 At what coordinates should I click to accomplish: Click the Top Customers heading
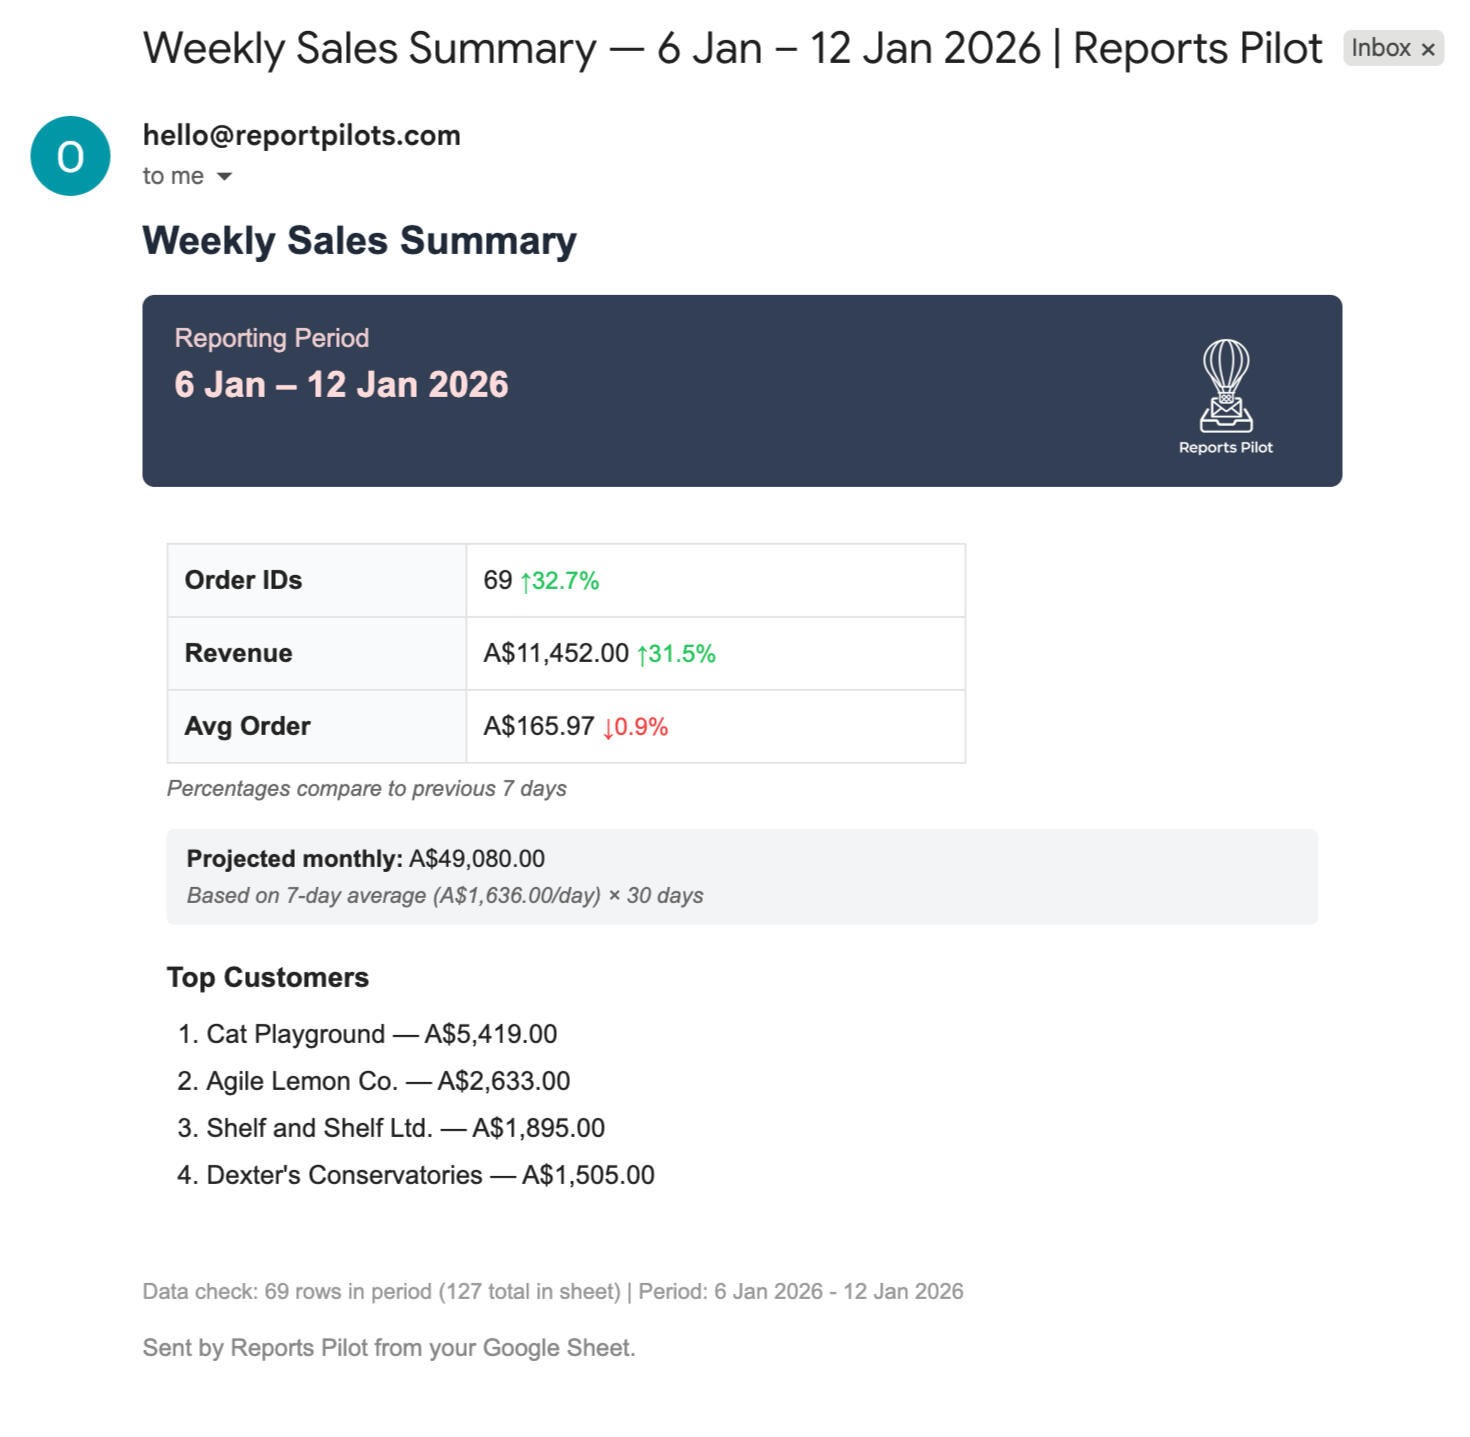(x=267, y=977)
